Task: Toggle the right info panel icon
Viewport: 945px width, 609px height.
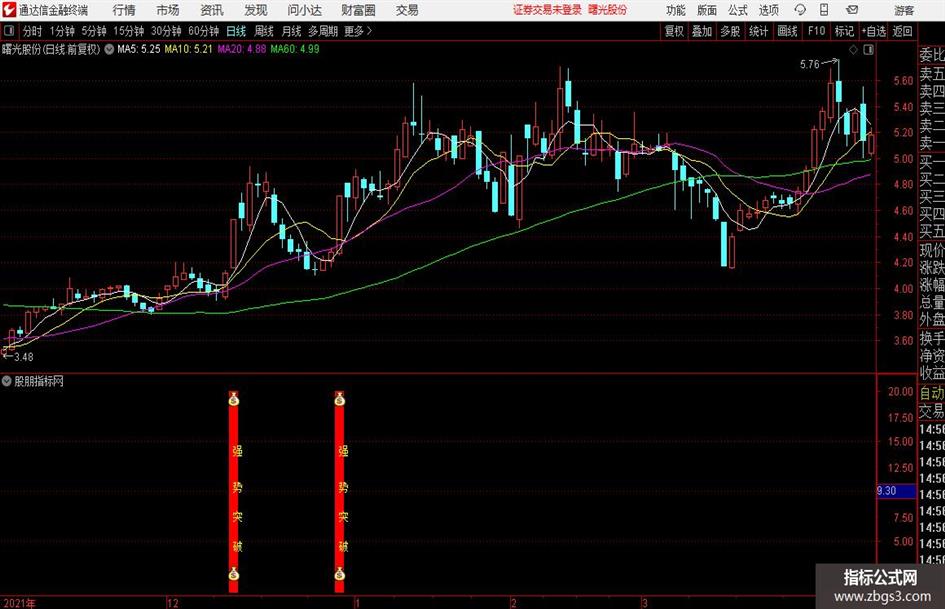Action: click(868, 50)
